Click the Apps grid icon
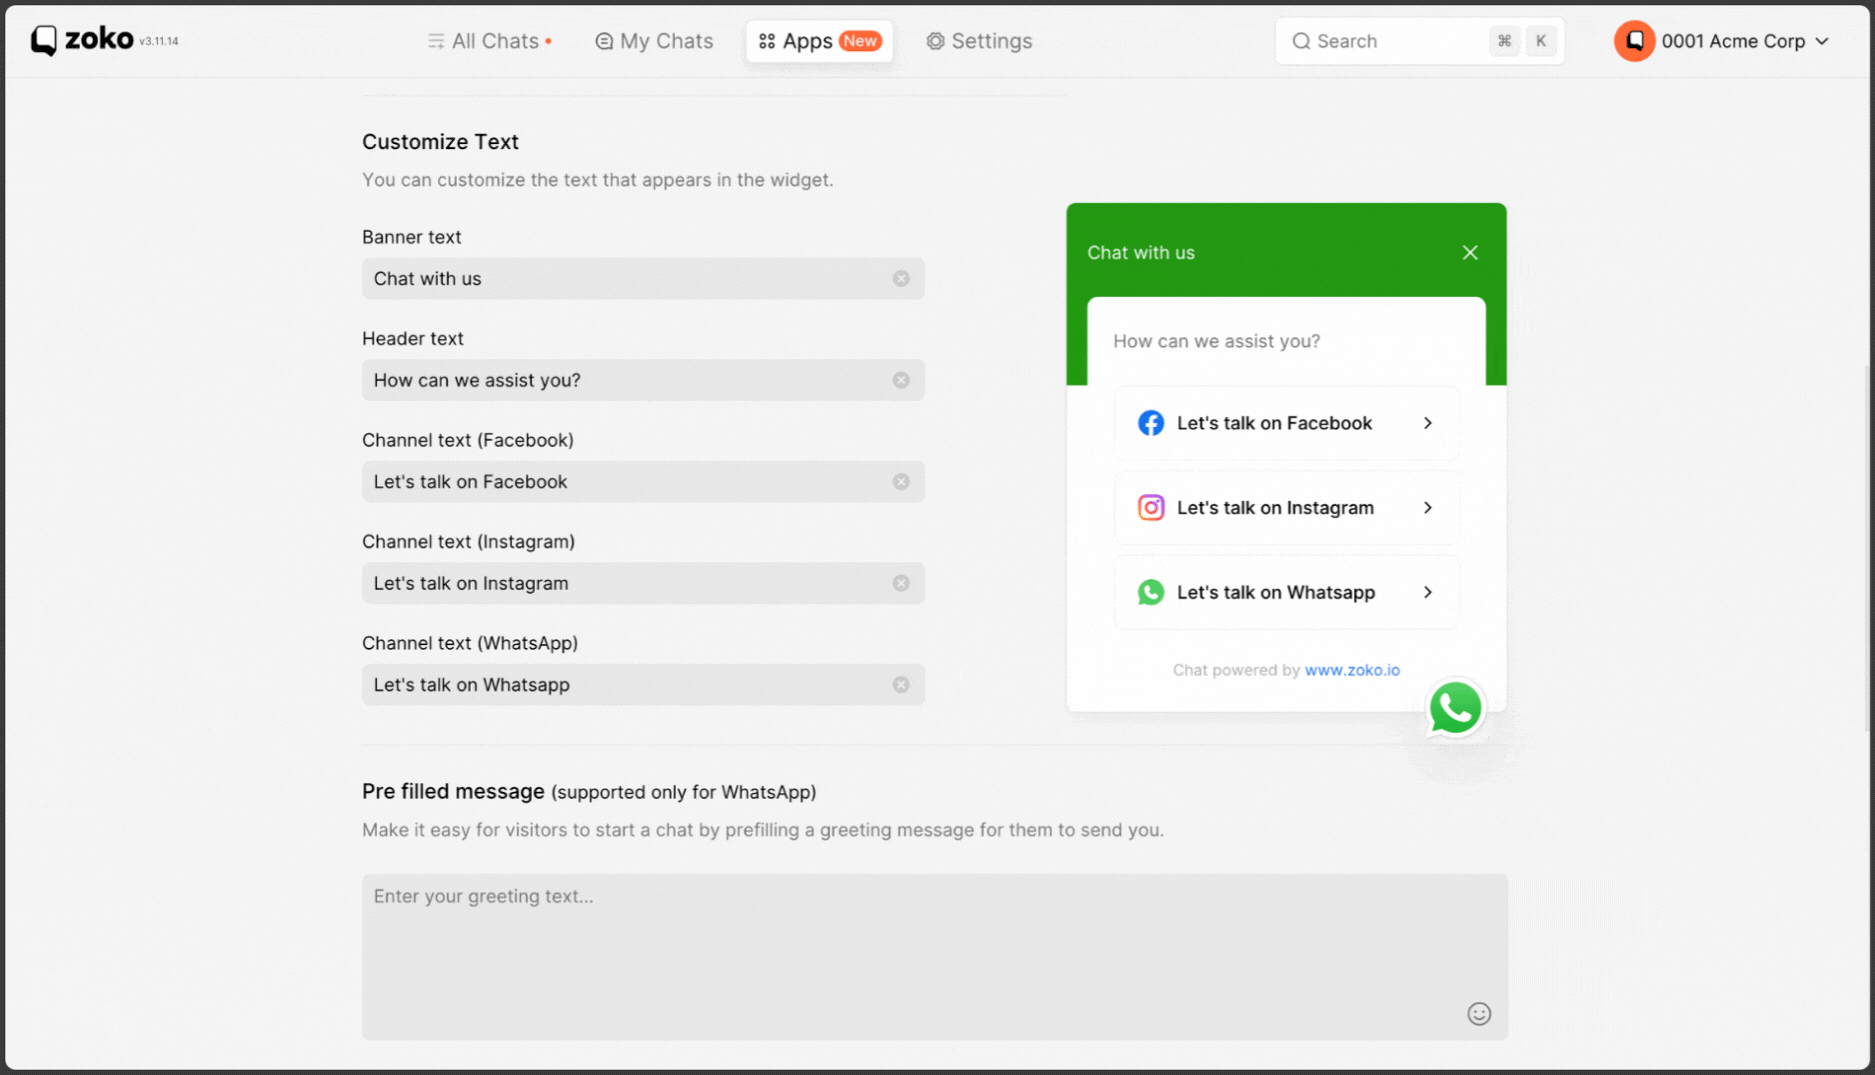1875x1075 pixels. (x=767, y=41)
